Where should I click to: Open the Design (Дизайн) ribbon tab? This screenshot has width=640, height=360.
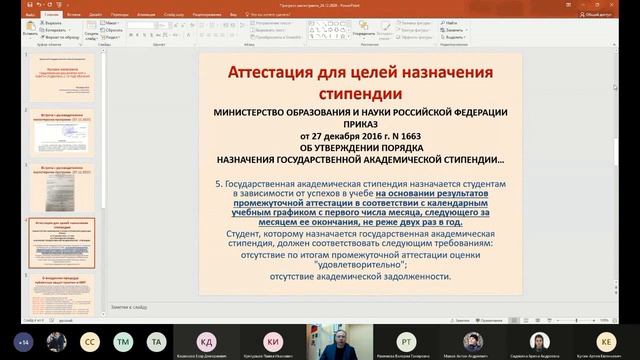tap(96, 15)
